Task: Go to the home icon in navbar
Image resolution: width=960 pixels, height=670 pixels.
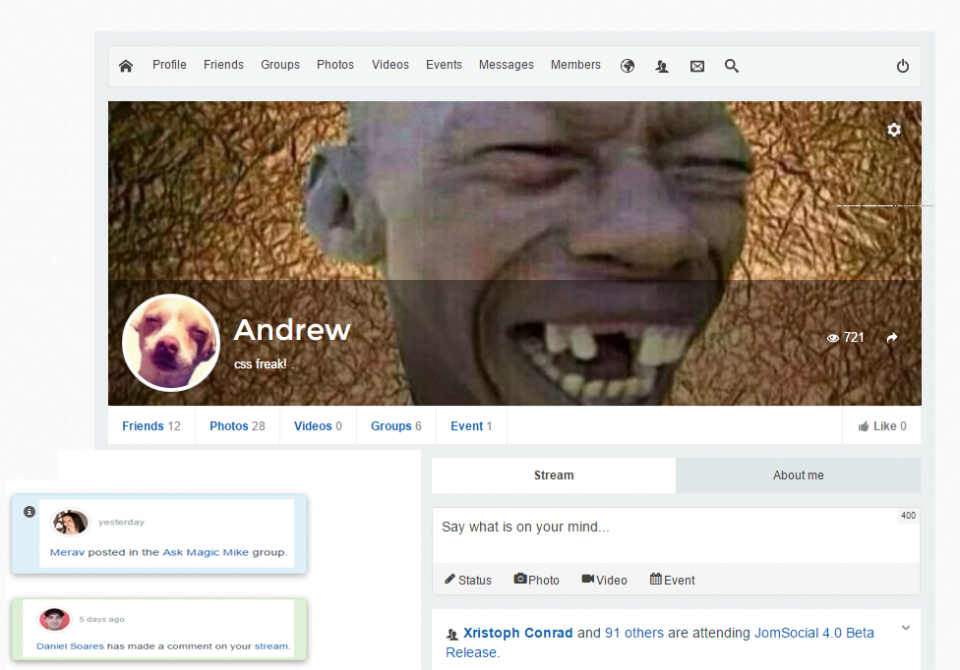Action: (x=126, y=66)
